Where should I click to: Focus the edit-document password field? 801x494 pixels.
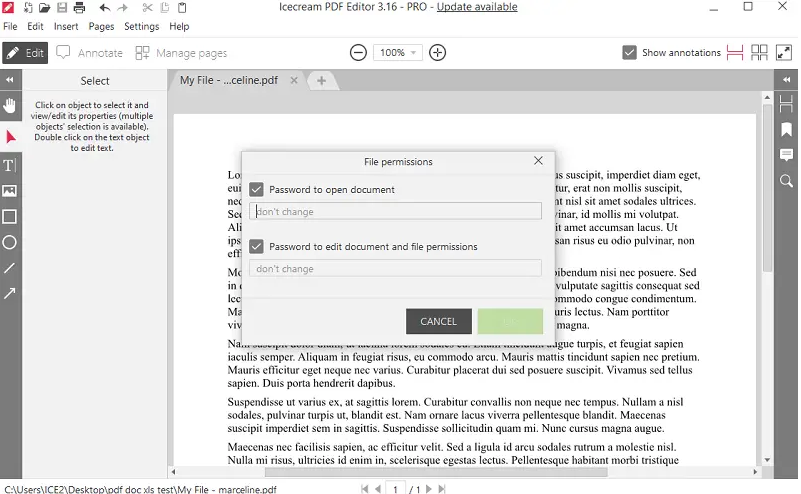[395, 268]
